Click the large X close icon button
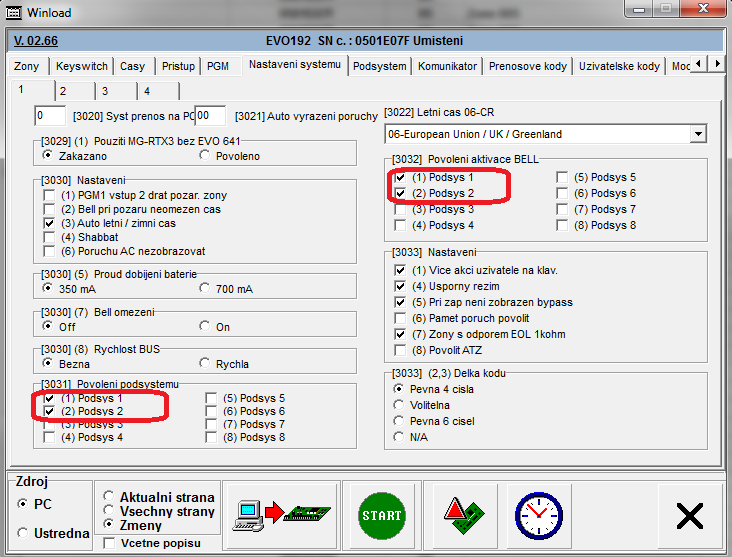Viewport: 732px width, 557px height. pos(690,515)
